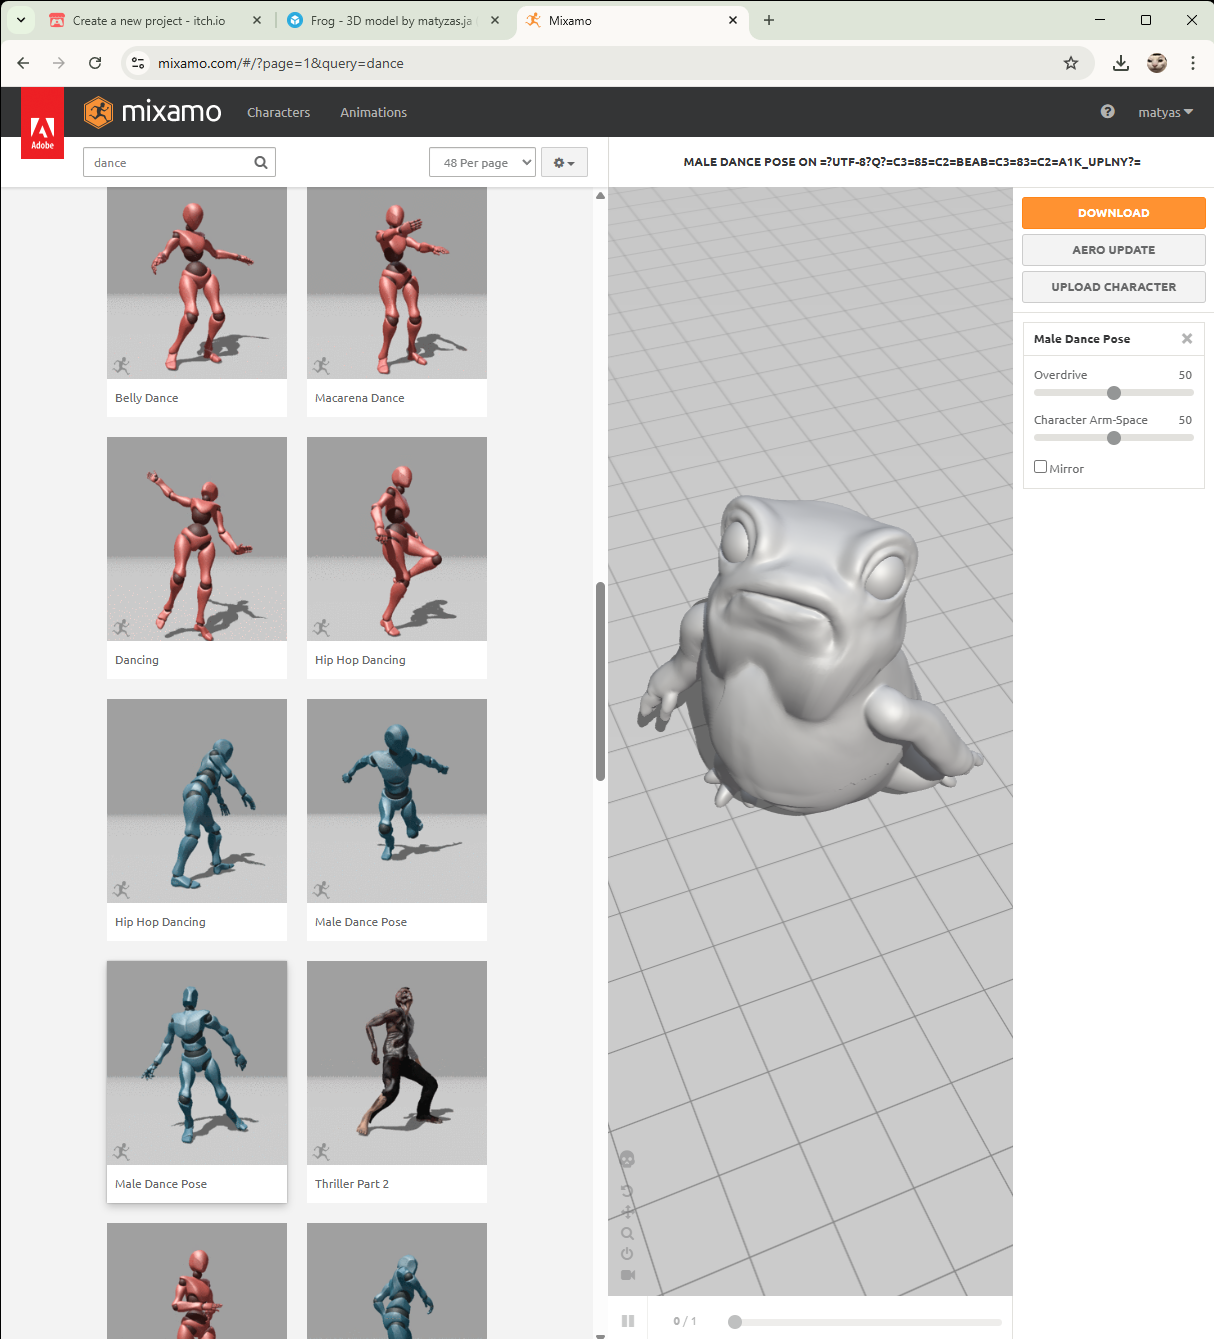This screenshot has height=1339, width=1214.
Task: Select the Dancing animation thumbnail
Action: click(197, 539)
